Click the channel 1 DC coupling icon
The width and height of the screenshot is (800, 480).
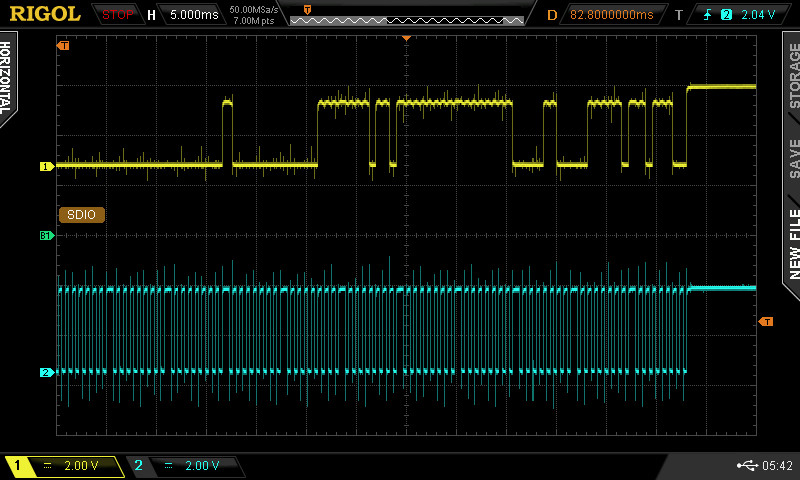pyautogui.click(x=47, y=466)
